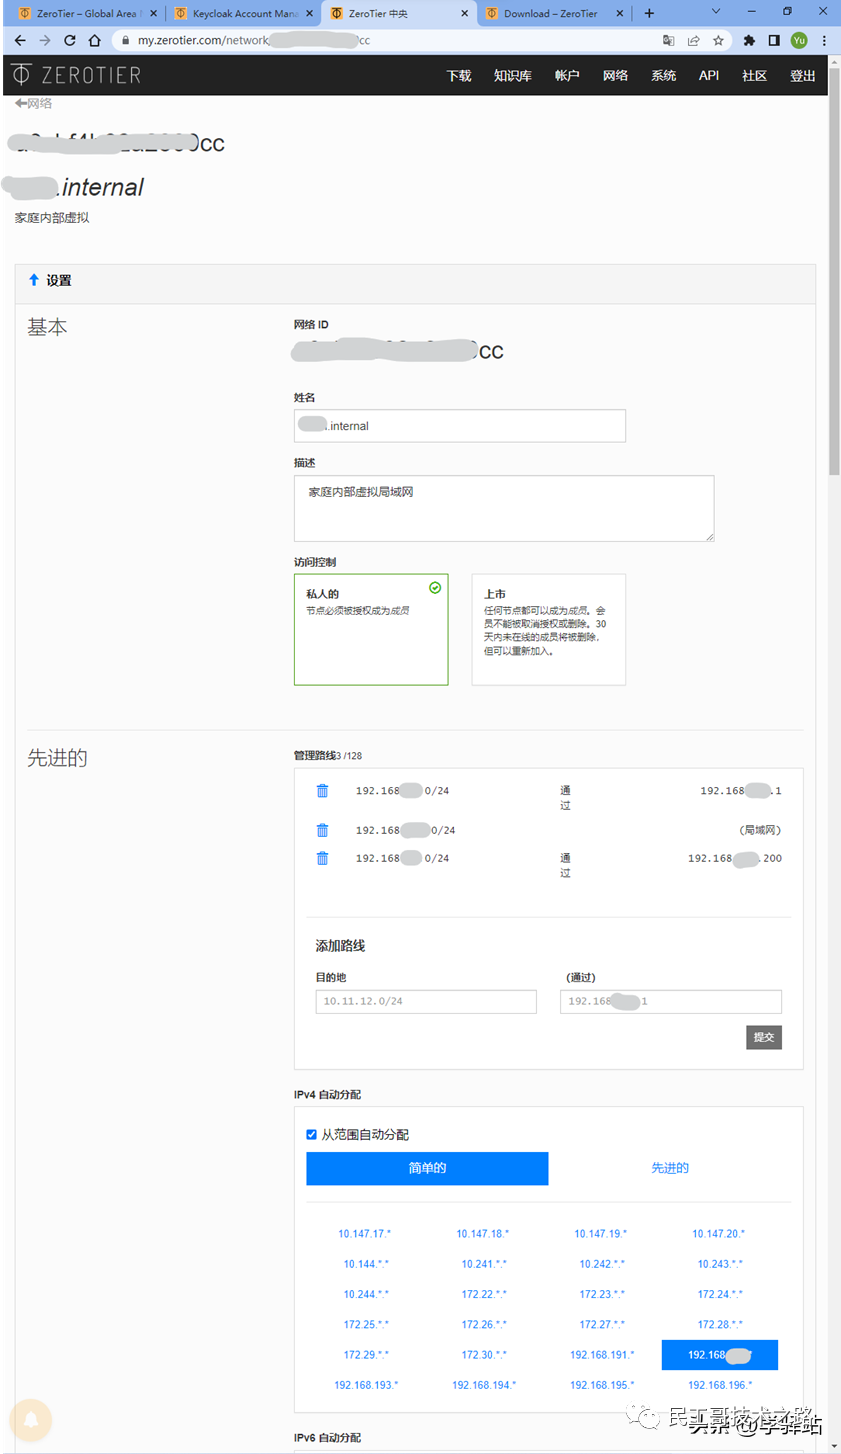This screenshot has width=841, height=1454.
Task: Choose range 172.27.*.*
Action: pos(602,1324)
